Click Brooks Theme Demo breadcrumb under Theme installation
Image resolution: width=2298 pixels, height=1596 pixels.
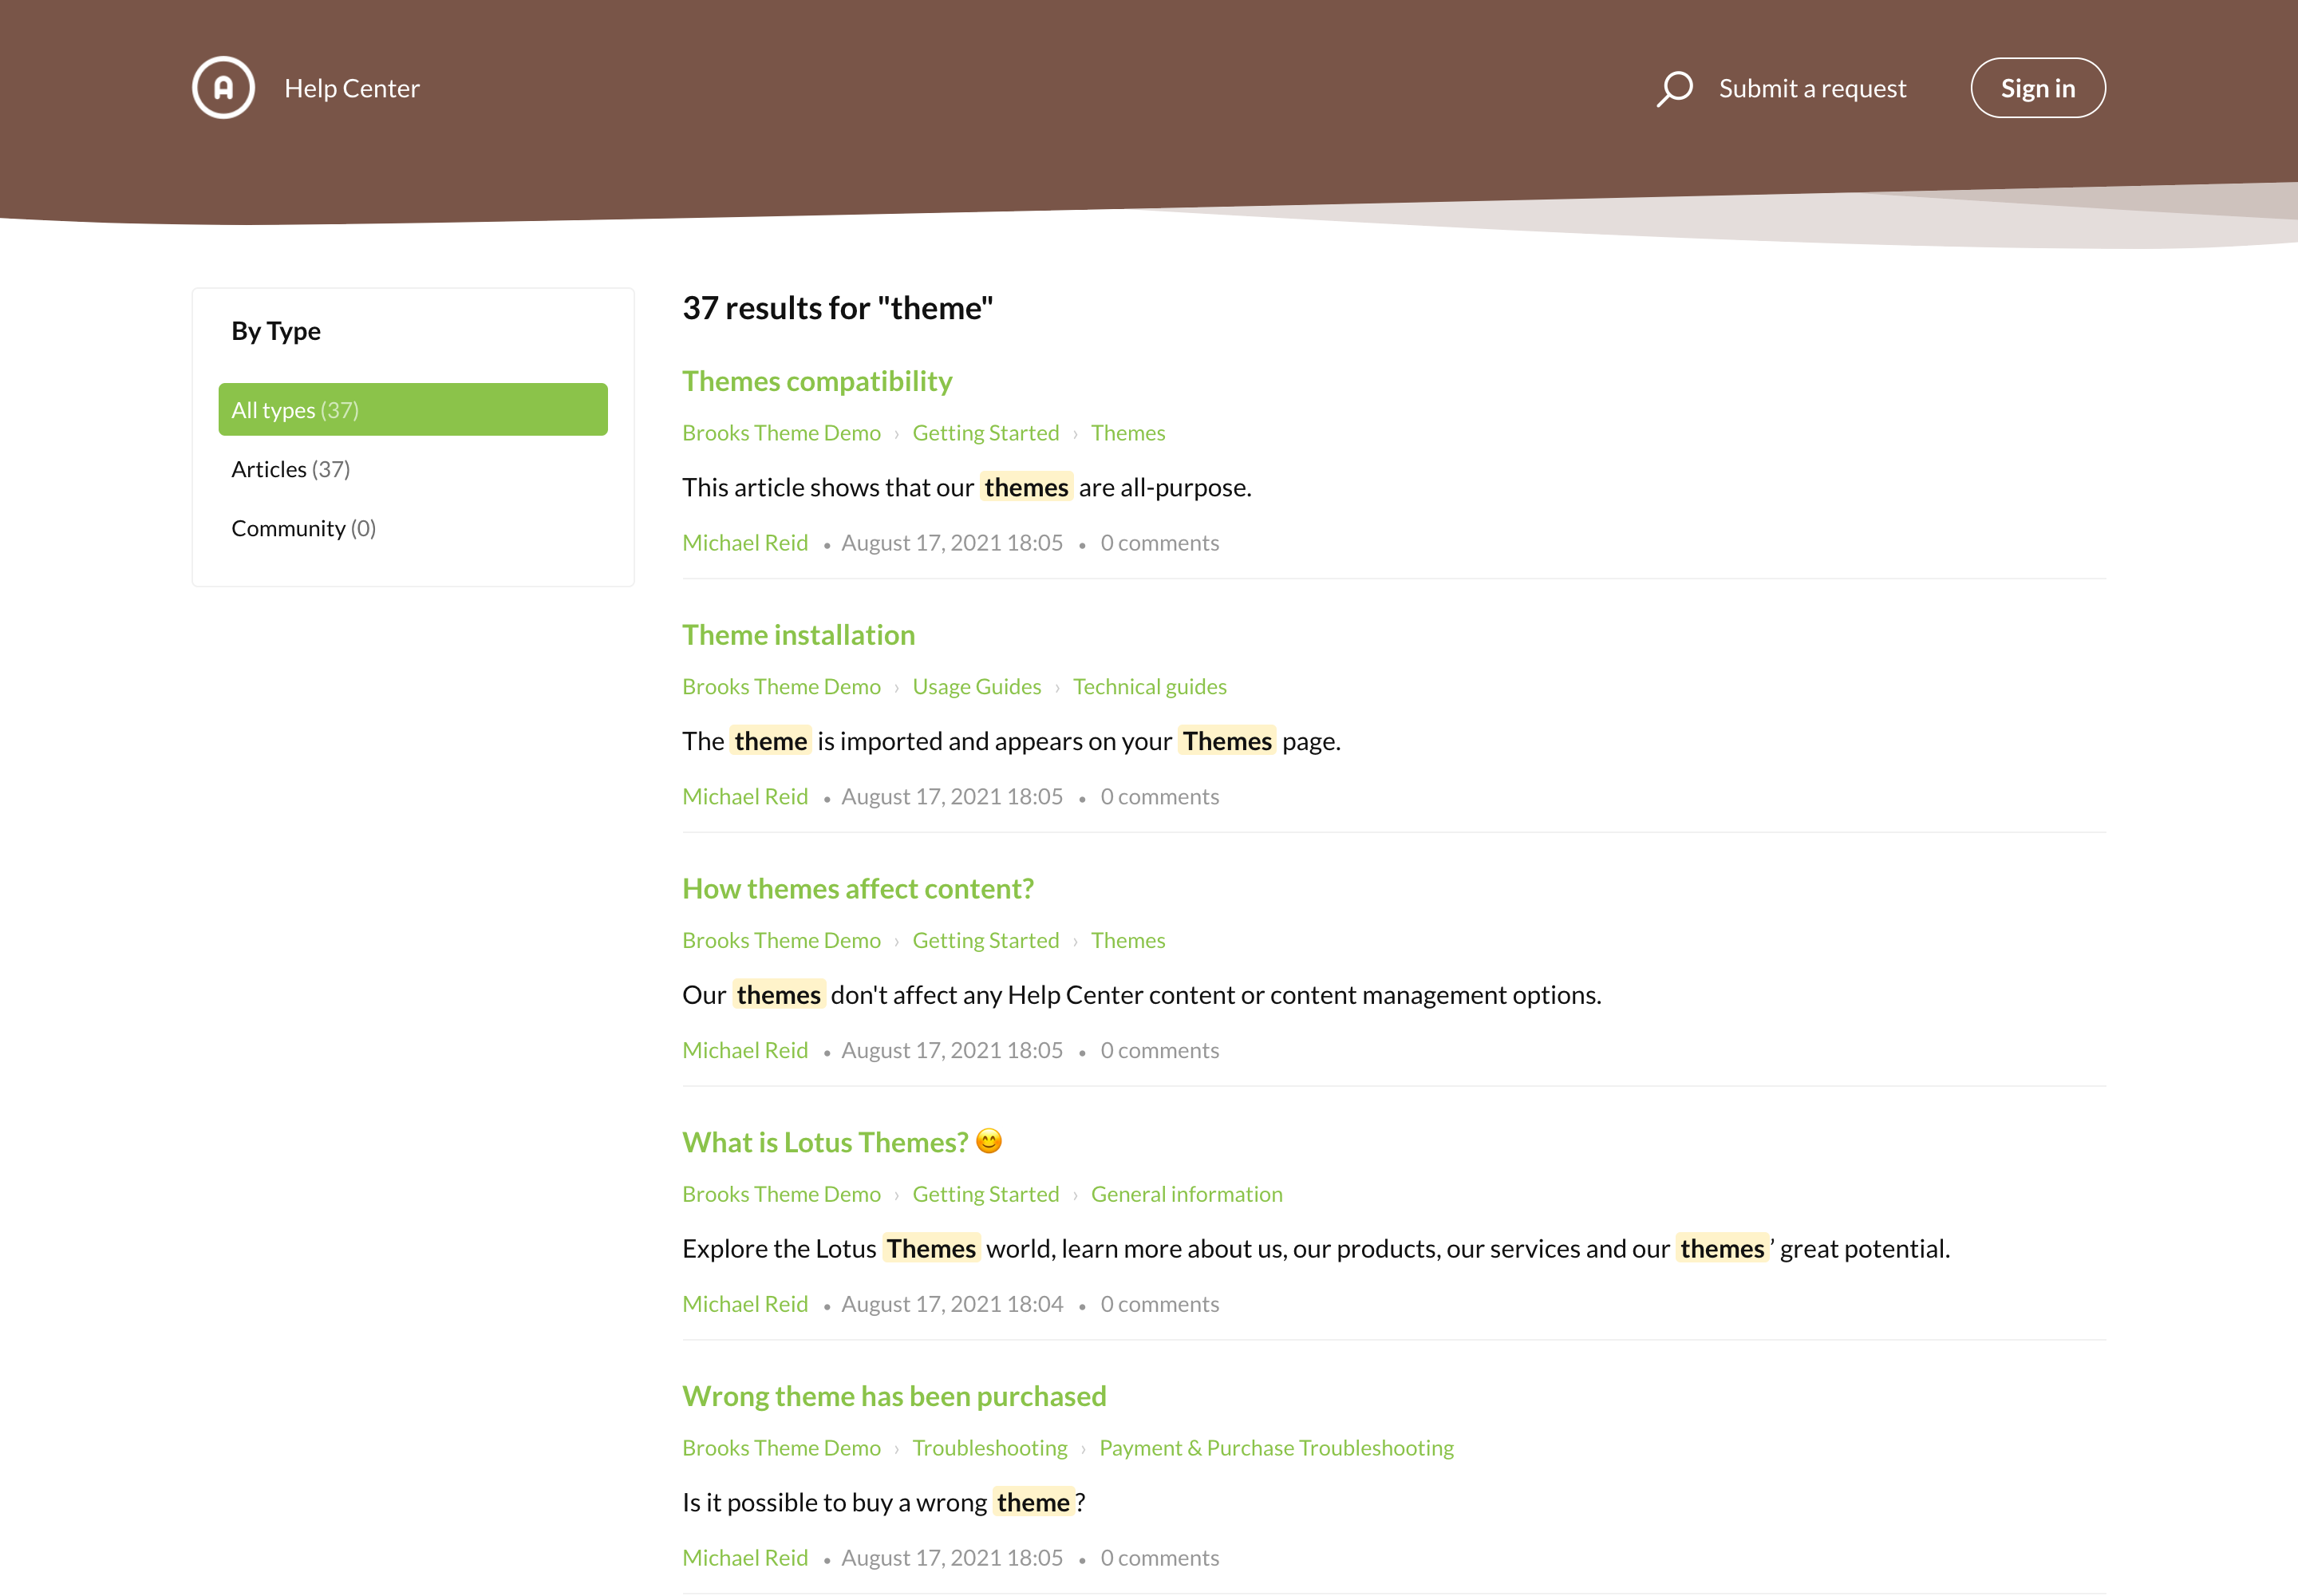tap(781, 687)
